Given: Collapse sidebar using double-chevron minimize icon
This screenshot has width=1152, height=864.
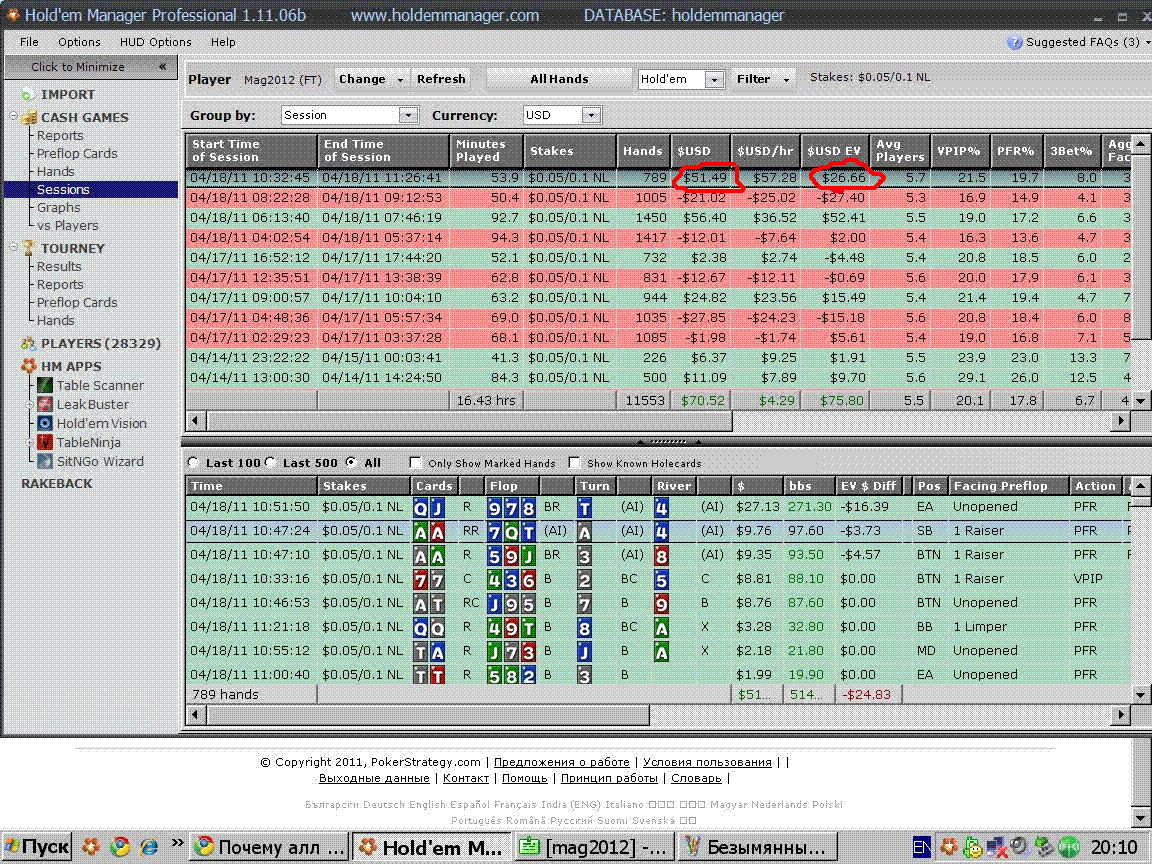Looking at the screenshot, I should coord(162,67).
